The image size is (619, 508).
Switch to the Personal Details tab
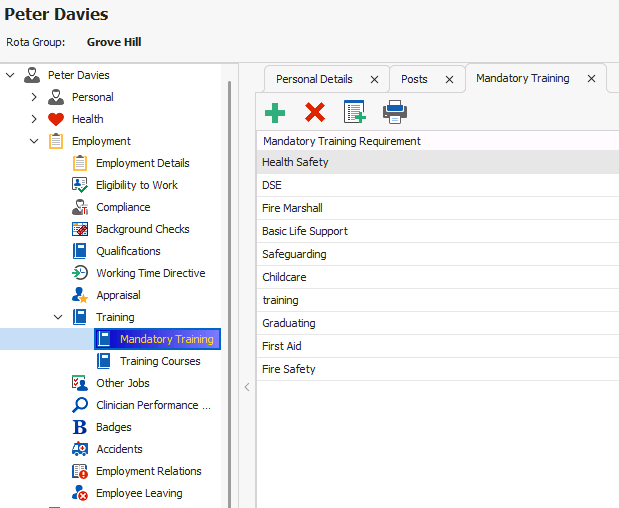[314, 79]
